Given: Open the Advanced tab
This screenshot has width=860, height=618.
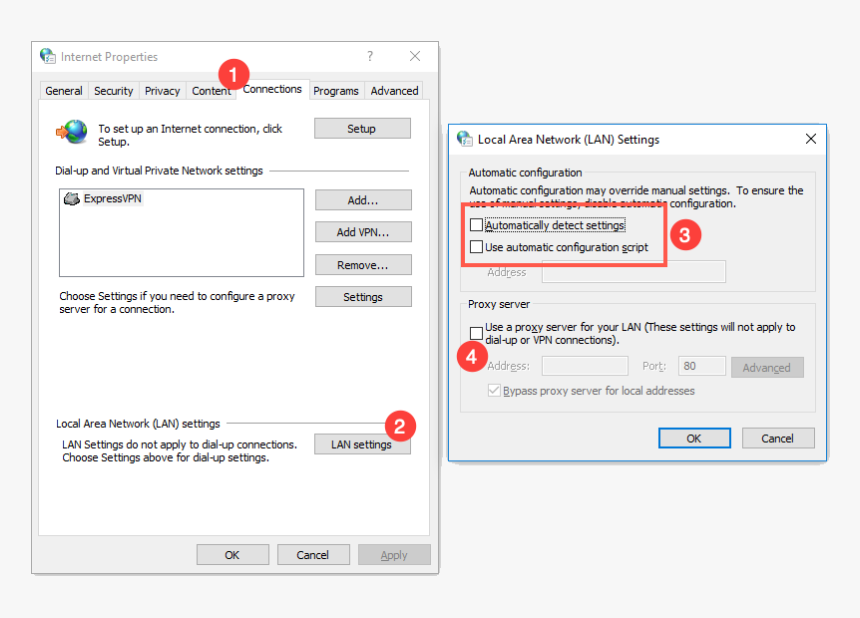Looking at the screenshot, I should (x=394, y=90).
